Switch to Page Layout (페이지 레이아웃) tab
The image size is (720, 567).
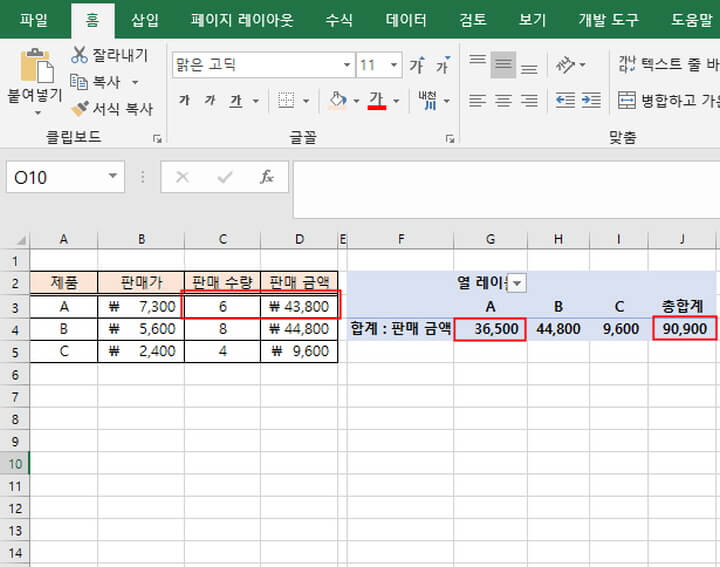pos(242,20)
